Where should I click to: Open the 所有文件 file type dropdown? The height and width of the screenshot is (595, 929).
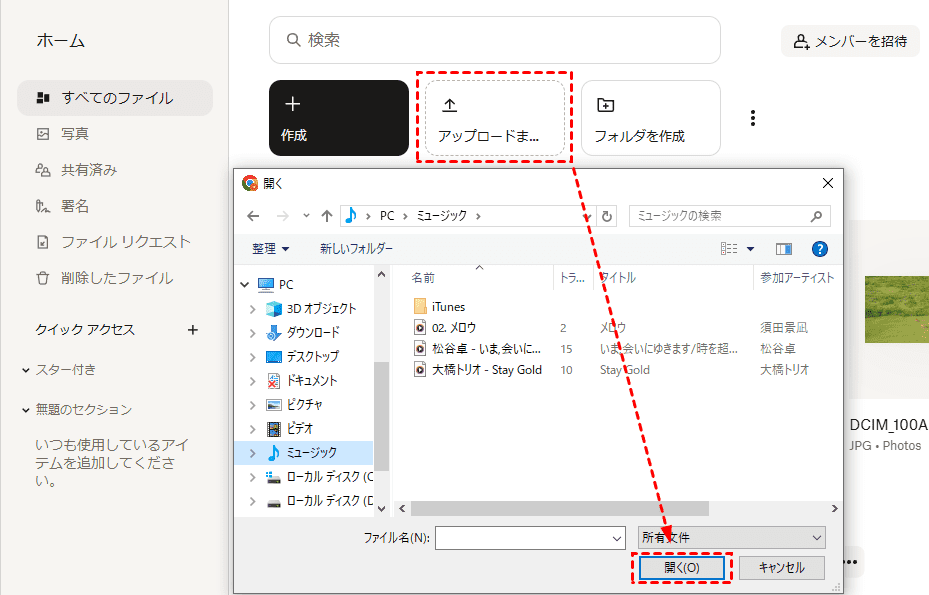[731, 537]
